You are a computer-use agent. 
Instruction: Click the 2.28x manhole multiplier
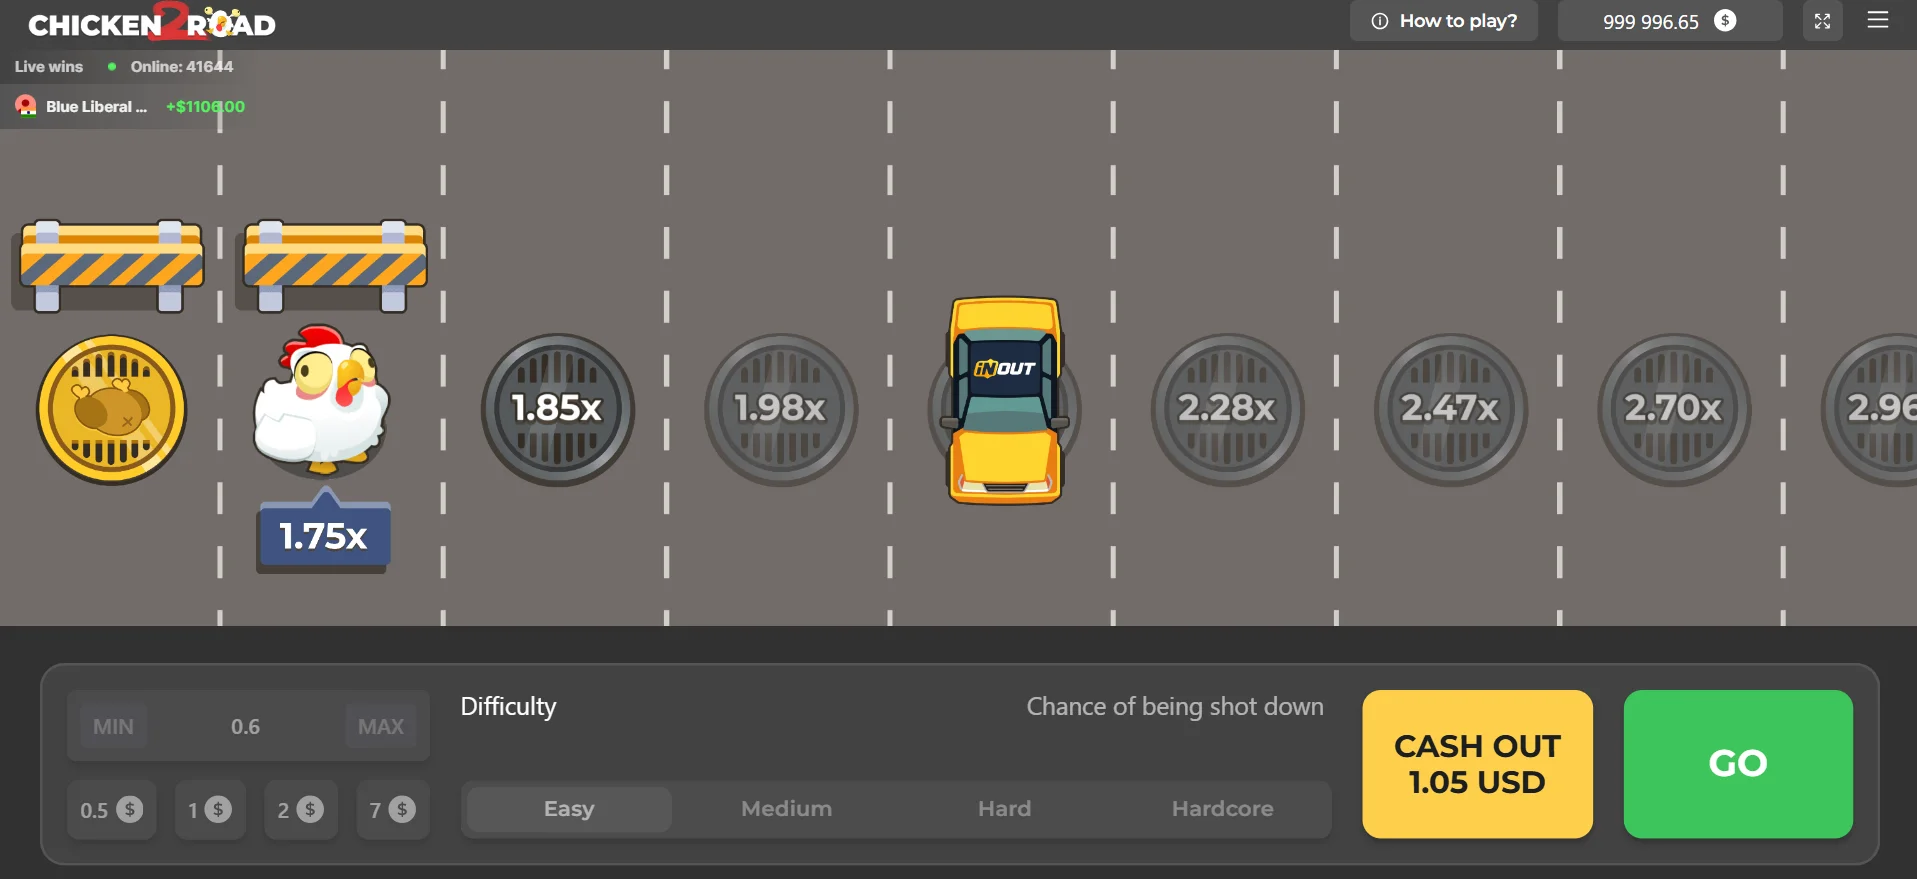[x=1227, y=410]
